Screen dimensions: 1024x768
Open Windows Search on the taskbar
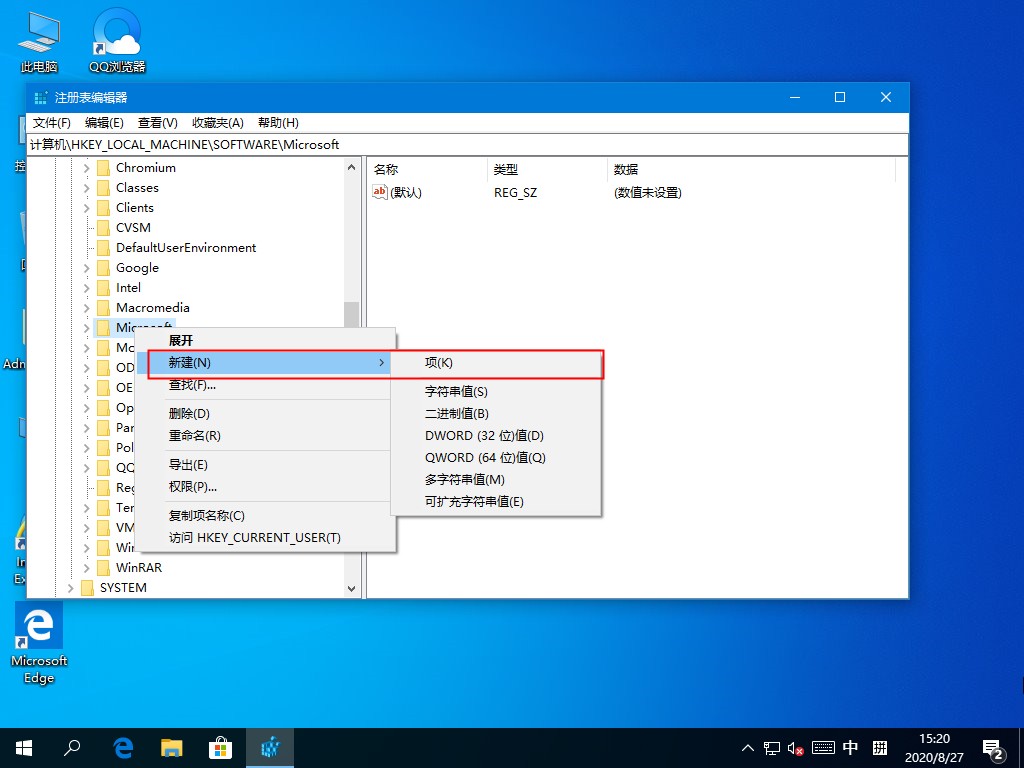tap(72, 747)
